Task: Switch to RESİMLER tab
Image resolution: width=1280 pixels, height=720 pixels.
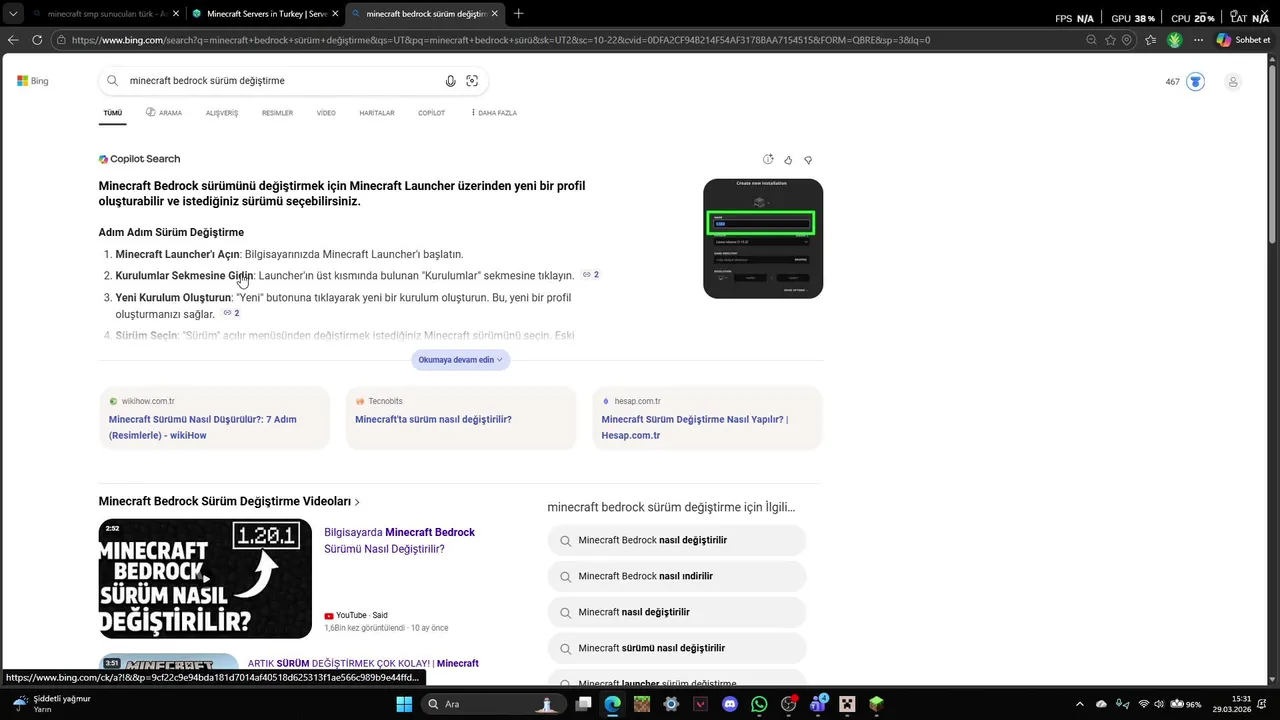Action: [277, 113]
